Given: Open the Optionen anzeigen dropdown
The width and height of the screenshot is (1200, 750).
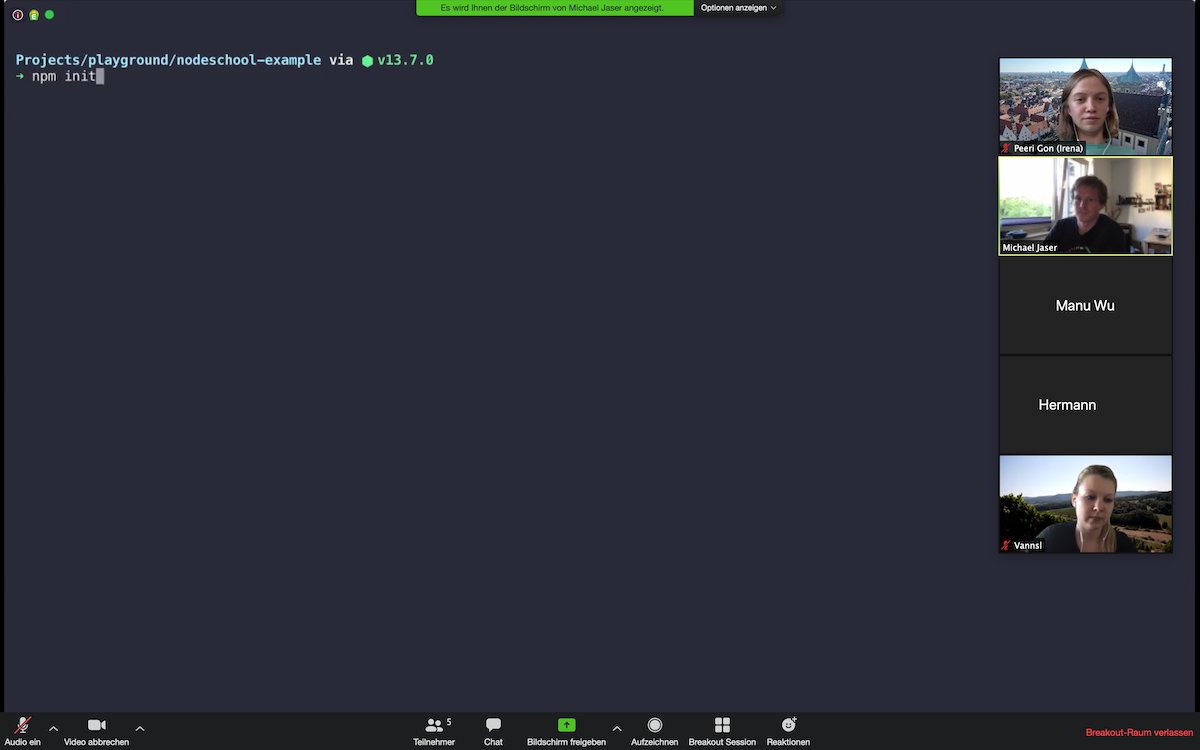Looking at the screenshot, I should [738, 8].
